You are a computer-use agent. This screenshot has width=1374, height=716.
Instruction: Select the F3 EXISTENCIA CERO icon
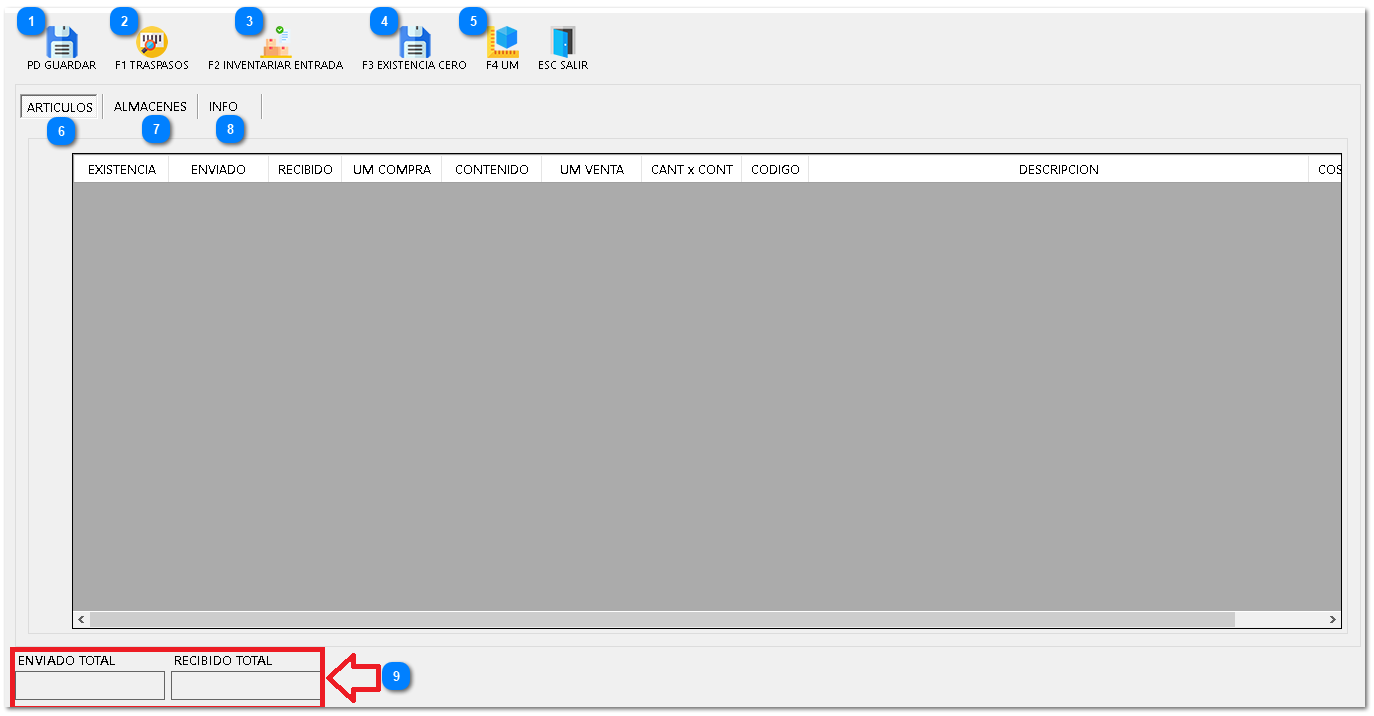pos(414,43)
